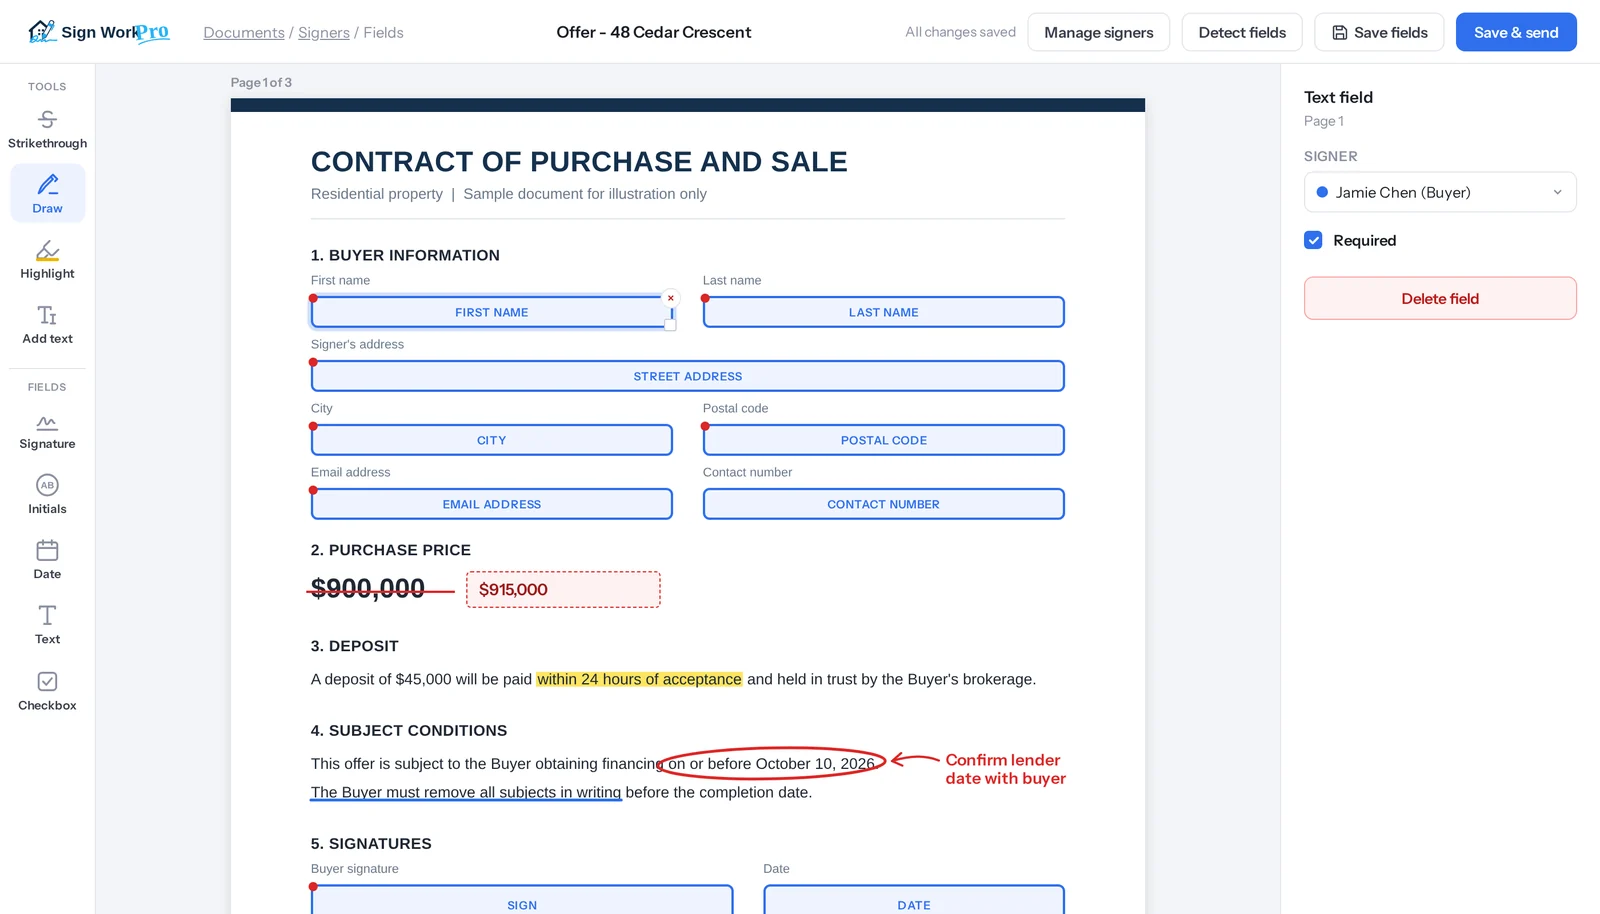Select the Highlight tool

[x=47, y=259]
